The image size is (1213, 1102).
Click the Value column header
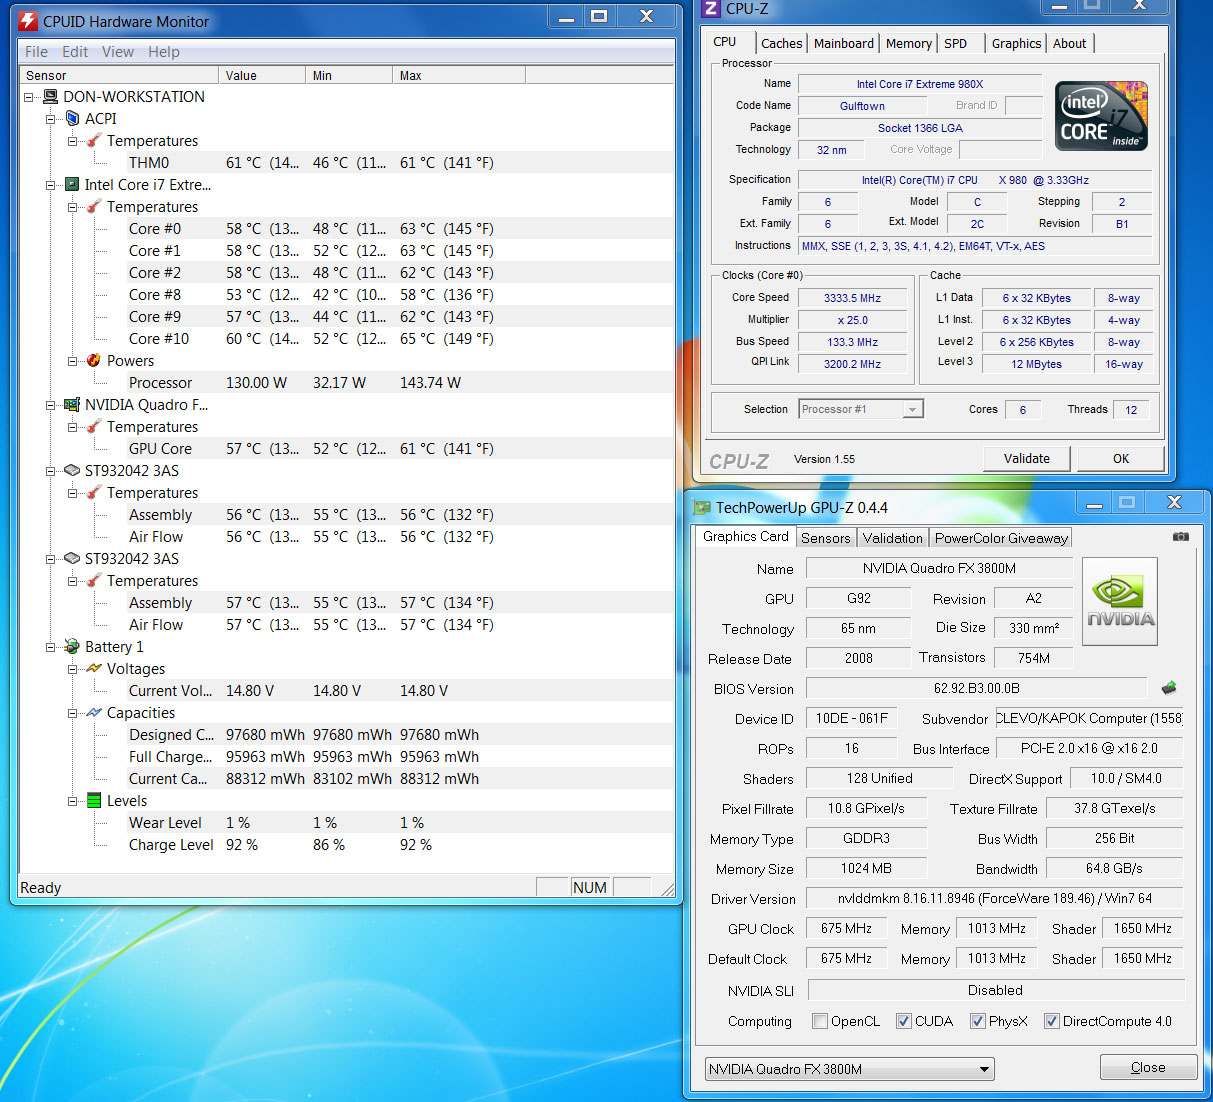(262, 75)
